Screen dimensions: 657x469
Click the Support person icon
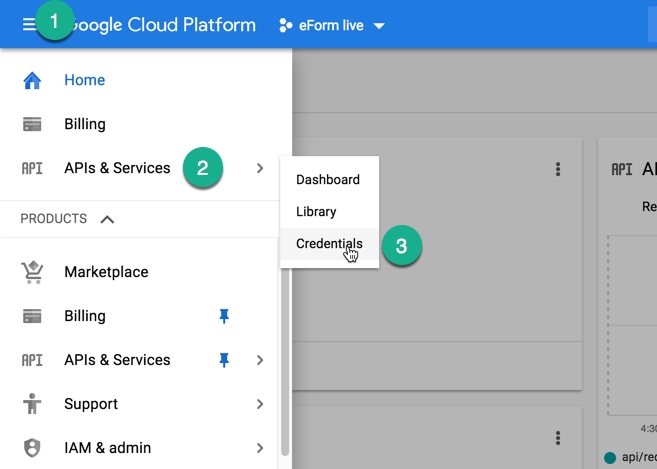(32, 404)
